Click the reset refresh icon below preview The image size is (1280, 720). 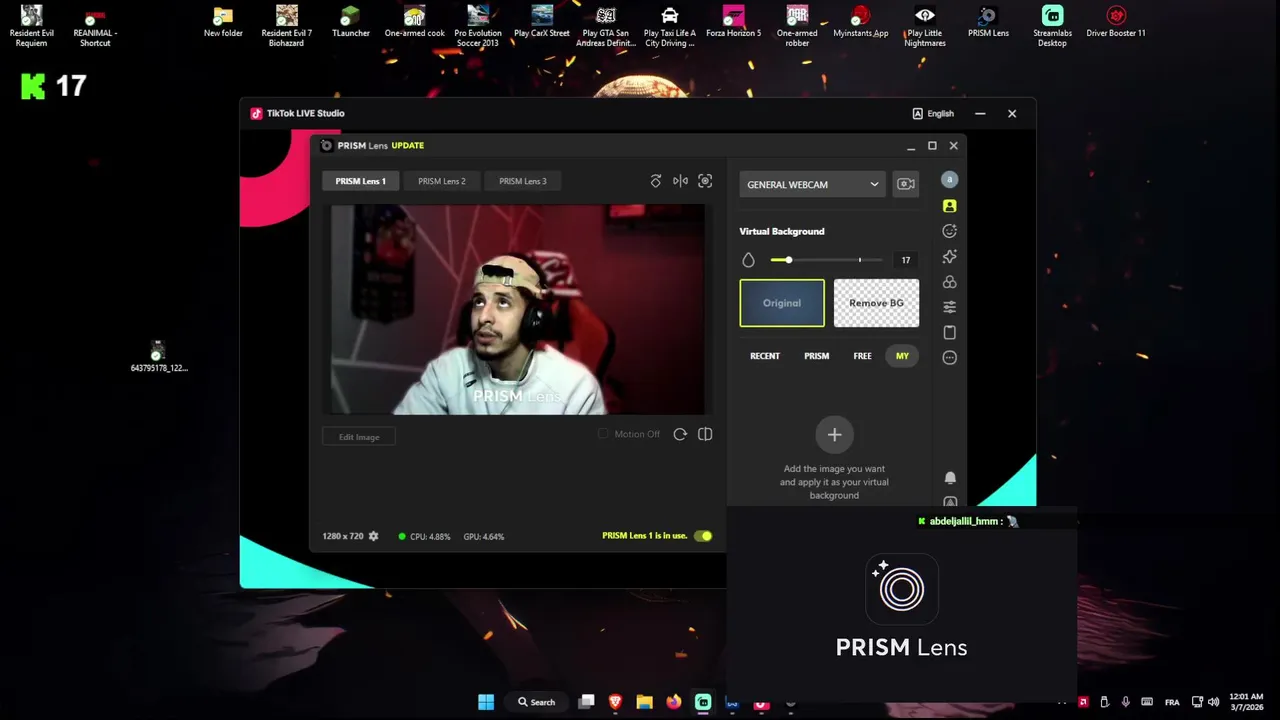680,434
